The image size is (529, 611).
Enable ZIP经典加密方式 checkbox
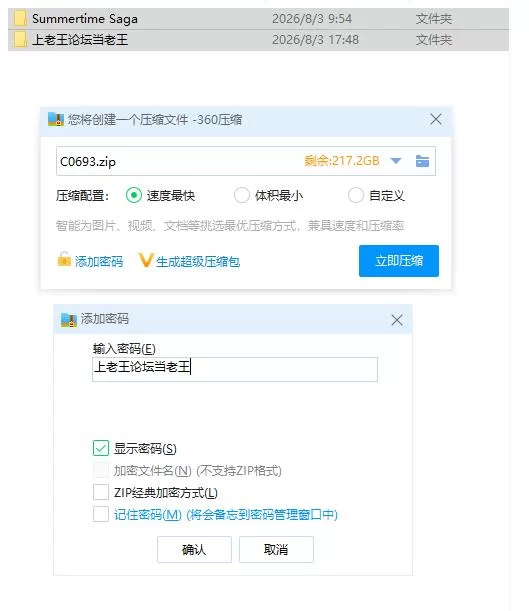(x=101, y=492)
